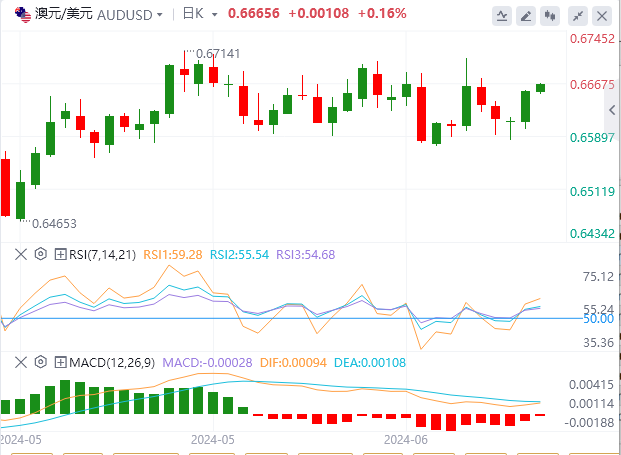Open MACD indicator settings hexagon icon
The width and height of the screenshot is (621, 455).
tap(40, 362)
